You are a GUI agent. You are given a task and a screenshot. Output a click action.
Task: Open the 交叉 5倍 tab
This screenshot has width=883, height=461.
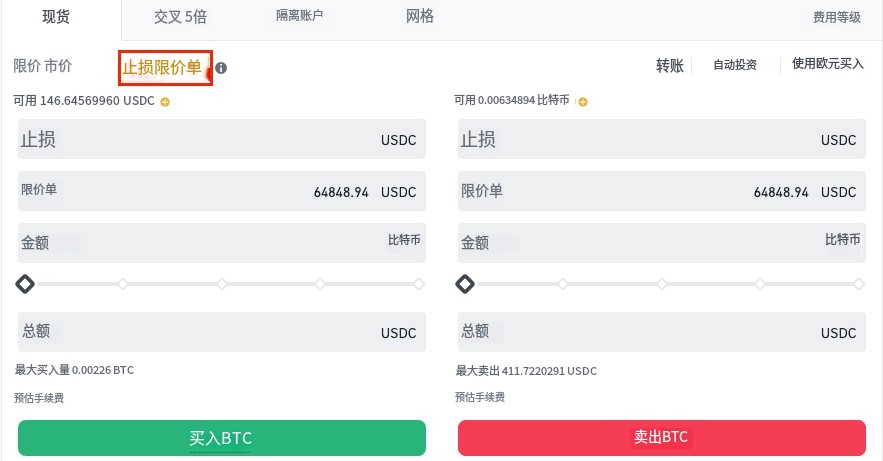click(x=181, y=17)
